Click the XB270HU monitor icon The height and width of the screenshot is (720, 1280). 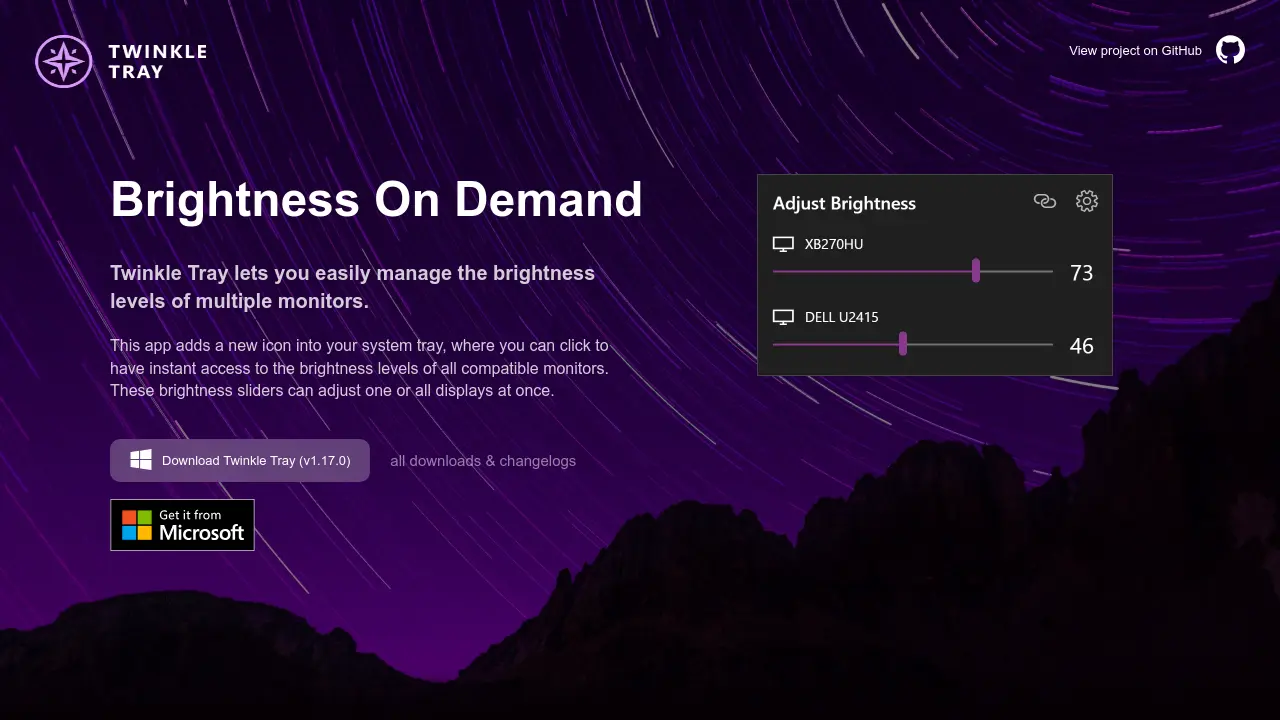[783, 244]
